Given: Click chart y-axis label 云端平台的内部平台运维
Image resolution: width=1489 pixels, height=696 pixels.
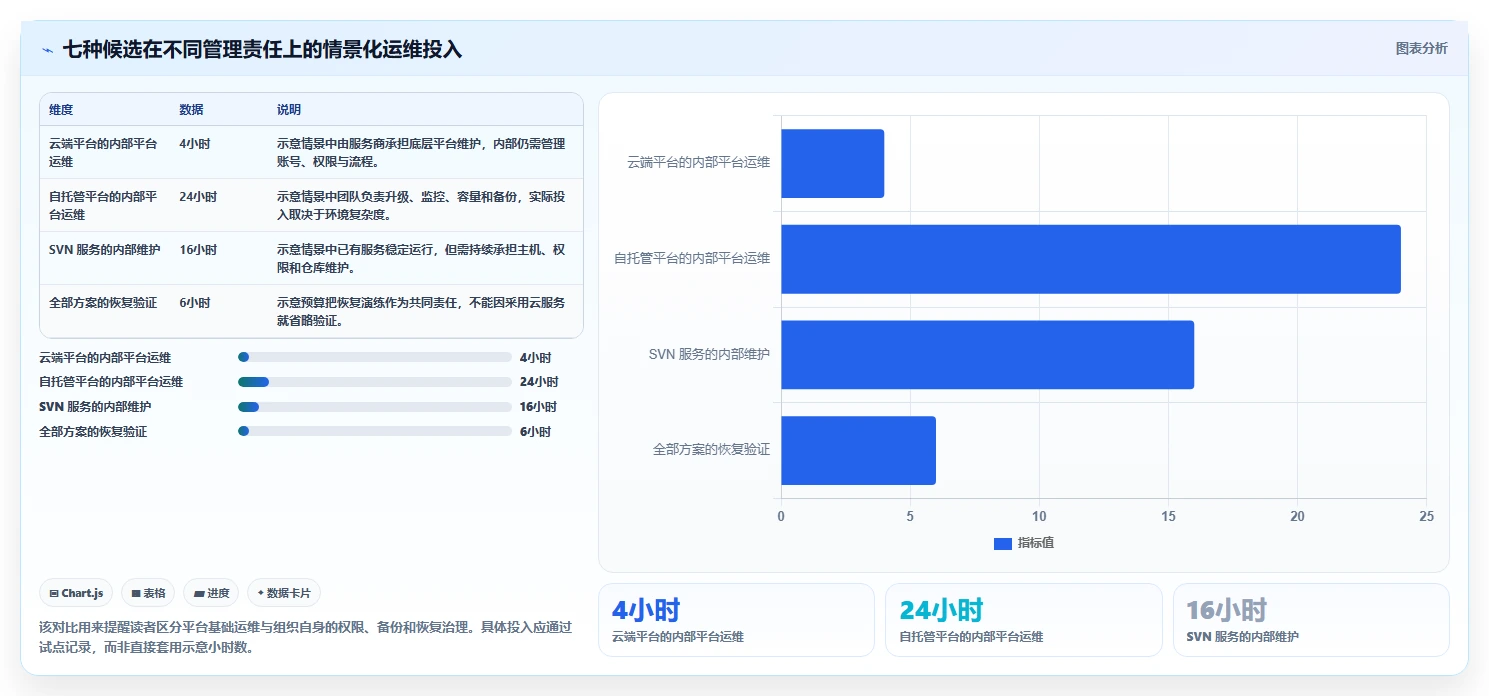Looking at the screenshot, I should (x=698, y=162).
